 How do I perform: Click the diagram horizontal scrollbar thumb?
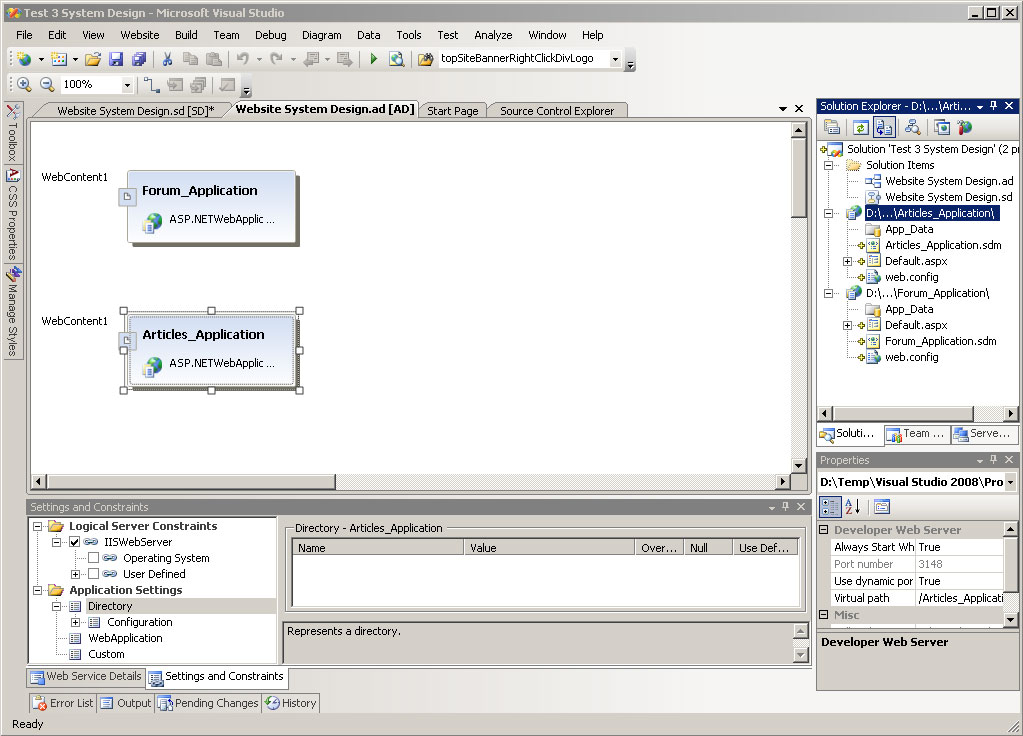(x=191, y=482)
